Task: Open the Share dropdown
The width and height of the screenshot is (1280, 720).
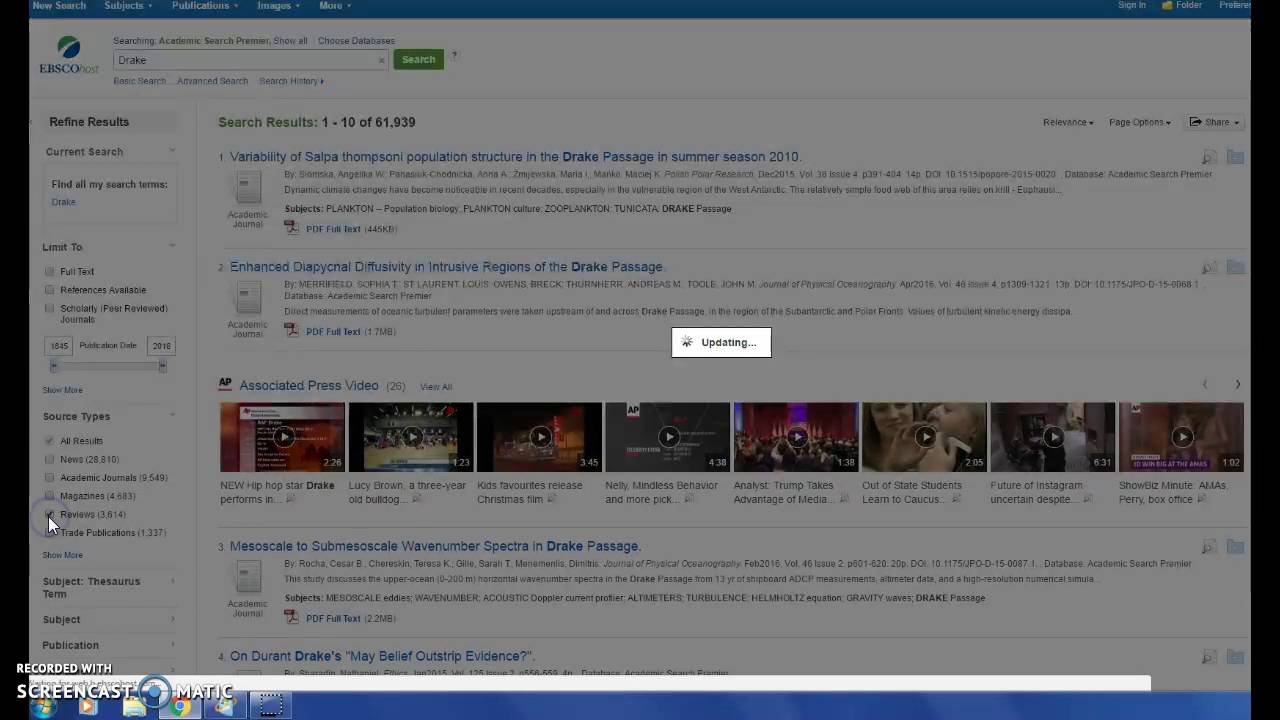Action: 1214,122
